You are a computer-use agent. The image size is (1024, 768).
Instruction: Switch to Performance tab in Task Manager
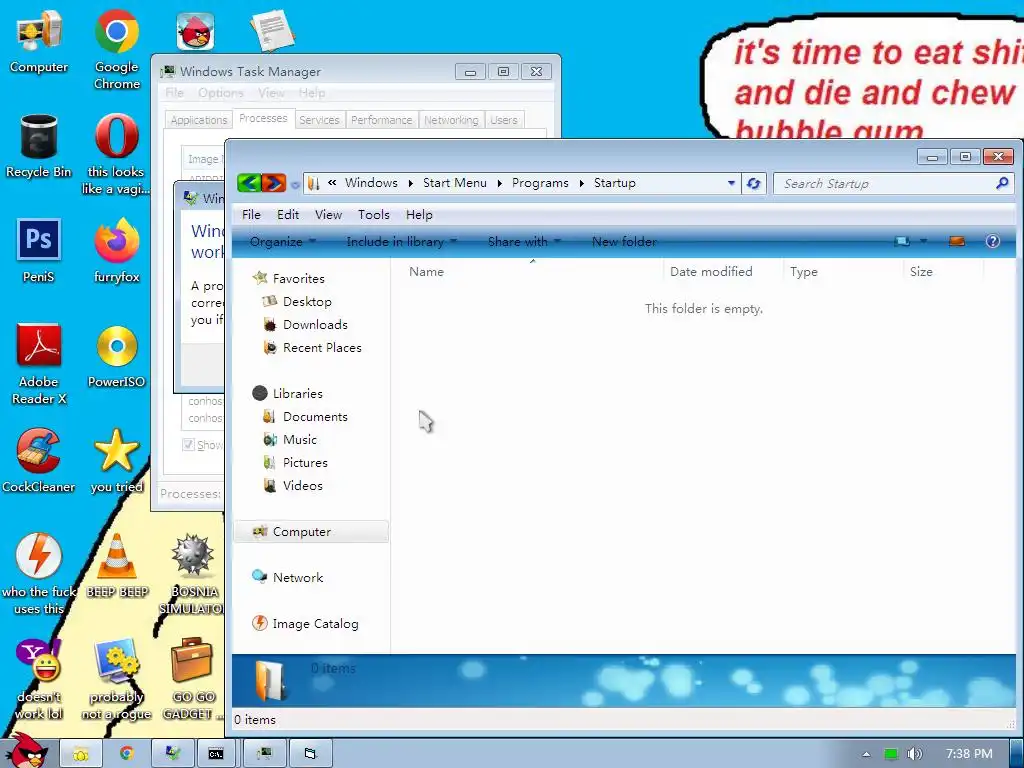pyautogui.click(x=381, y=120)
